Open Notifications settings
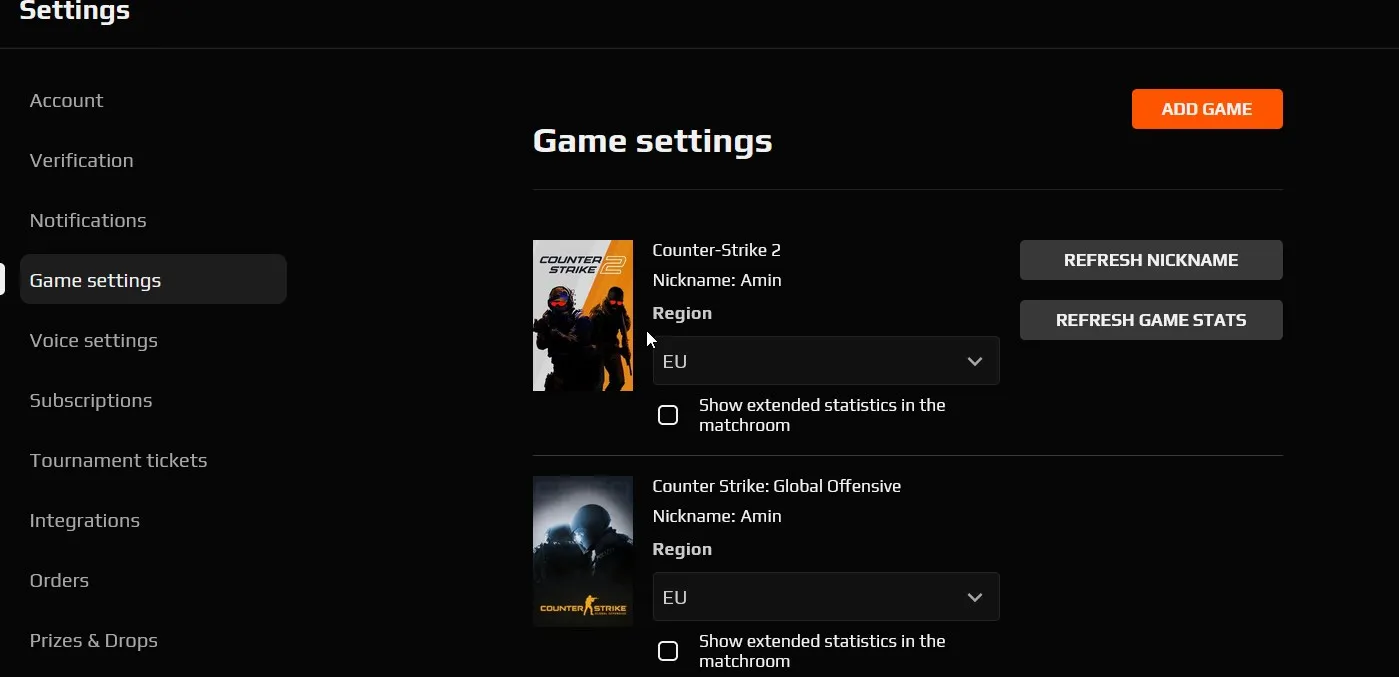This screenshot has height=677, width=1399. coord(88,220)
